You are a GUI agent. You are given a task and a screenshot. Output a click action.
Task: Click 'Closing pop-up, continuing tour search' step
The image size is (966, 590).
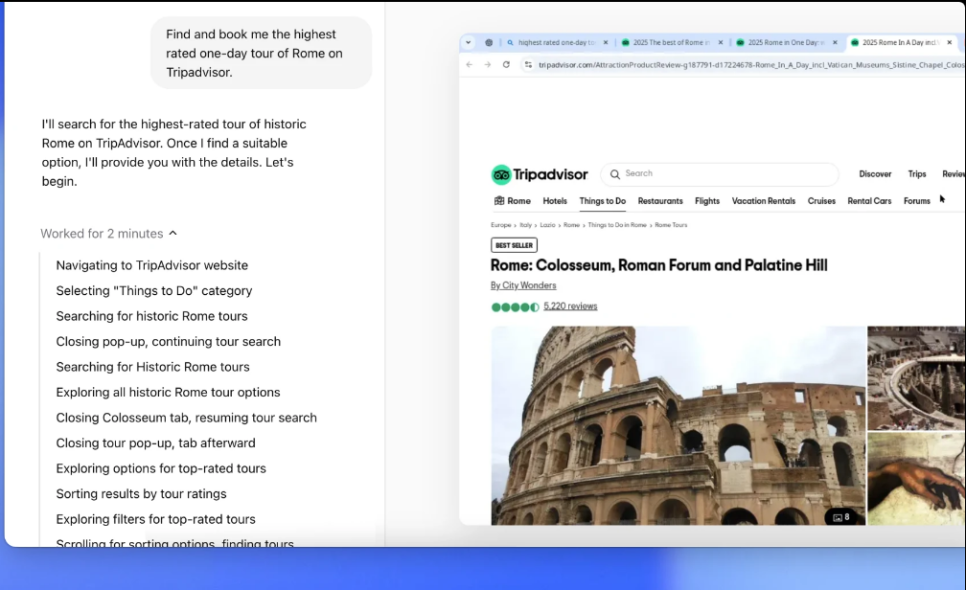168,342
